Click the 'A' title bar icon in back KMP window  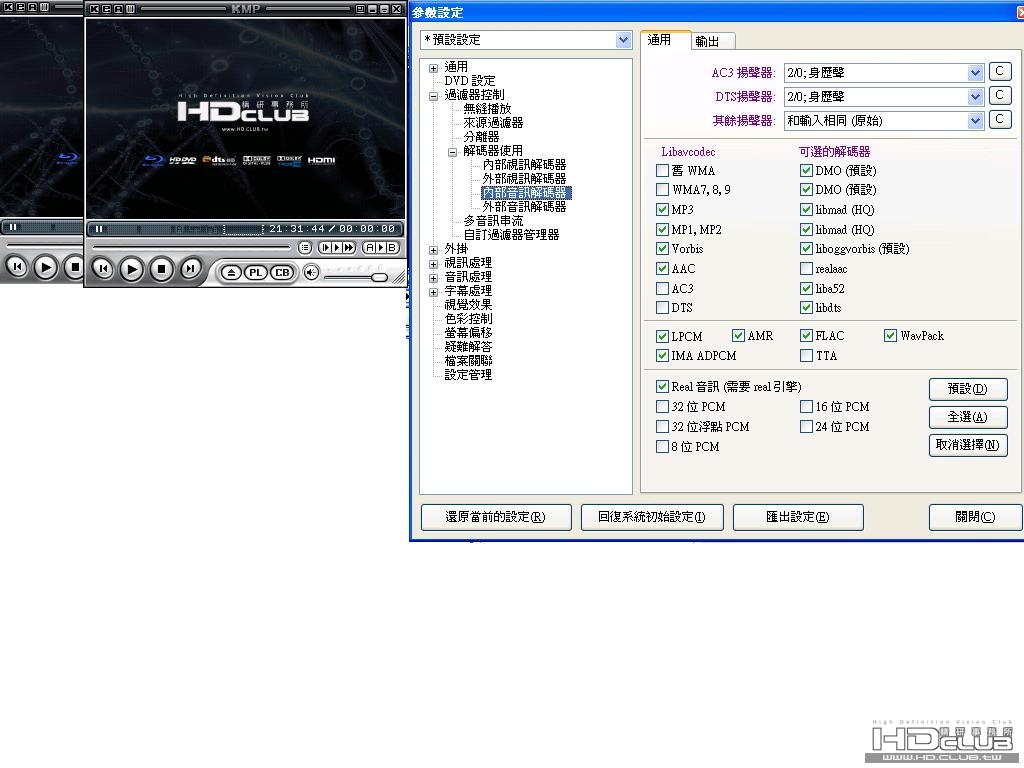[32, 7]
